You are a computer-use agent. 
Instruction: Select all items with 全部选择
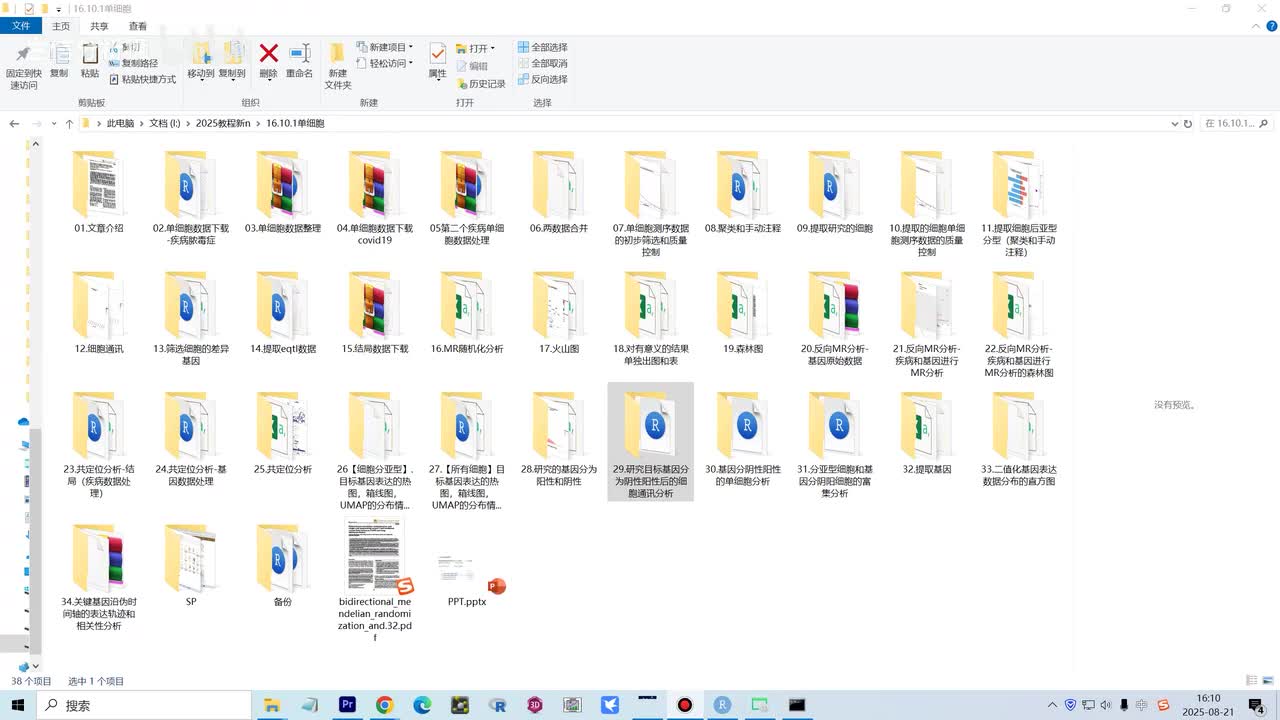point(542,47)
